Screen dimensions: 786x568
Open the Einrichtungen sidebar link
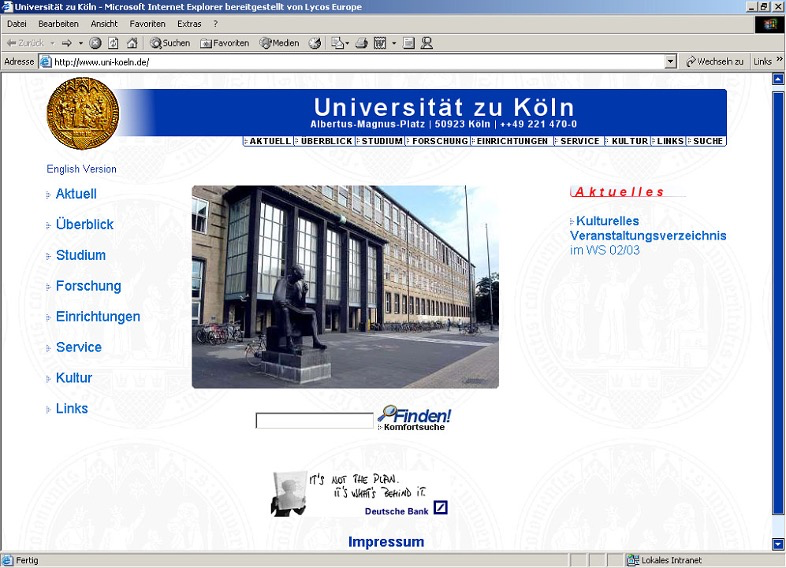(98, 317)
